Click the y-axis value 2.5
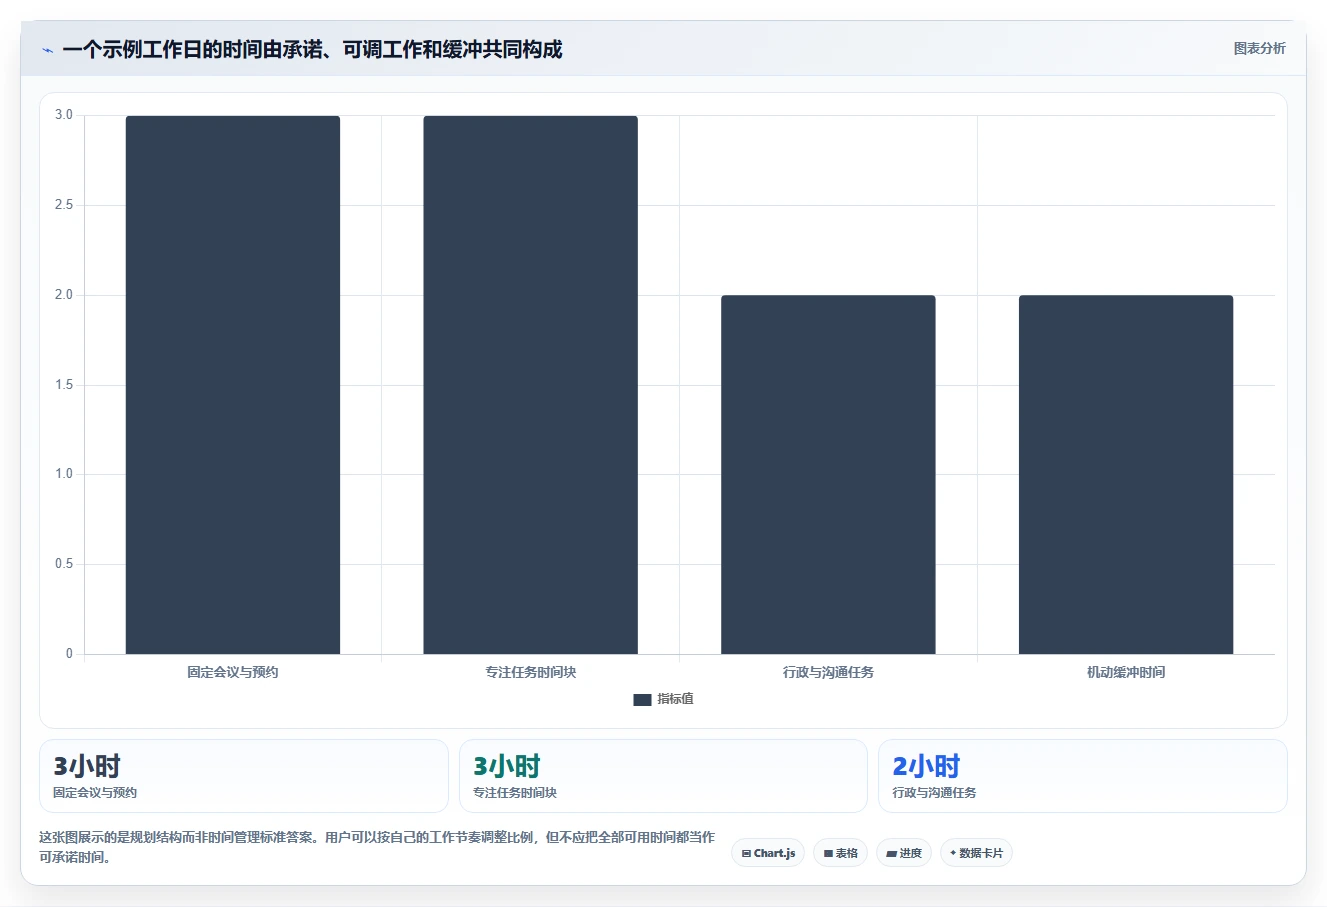The image size is (1327, 907). (x=64, y=205)
